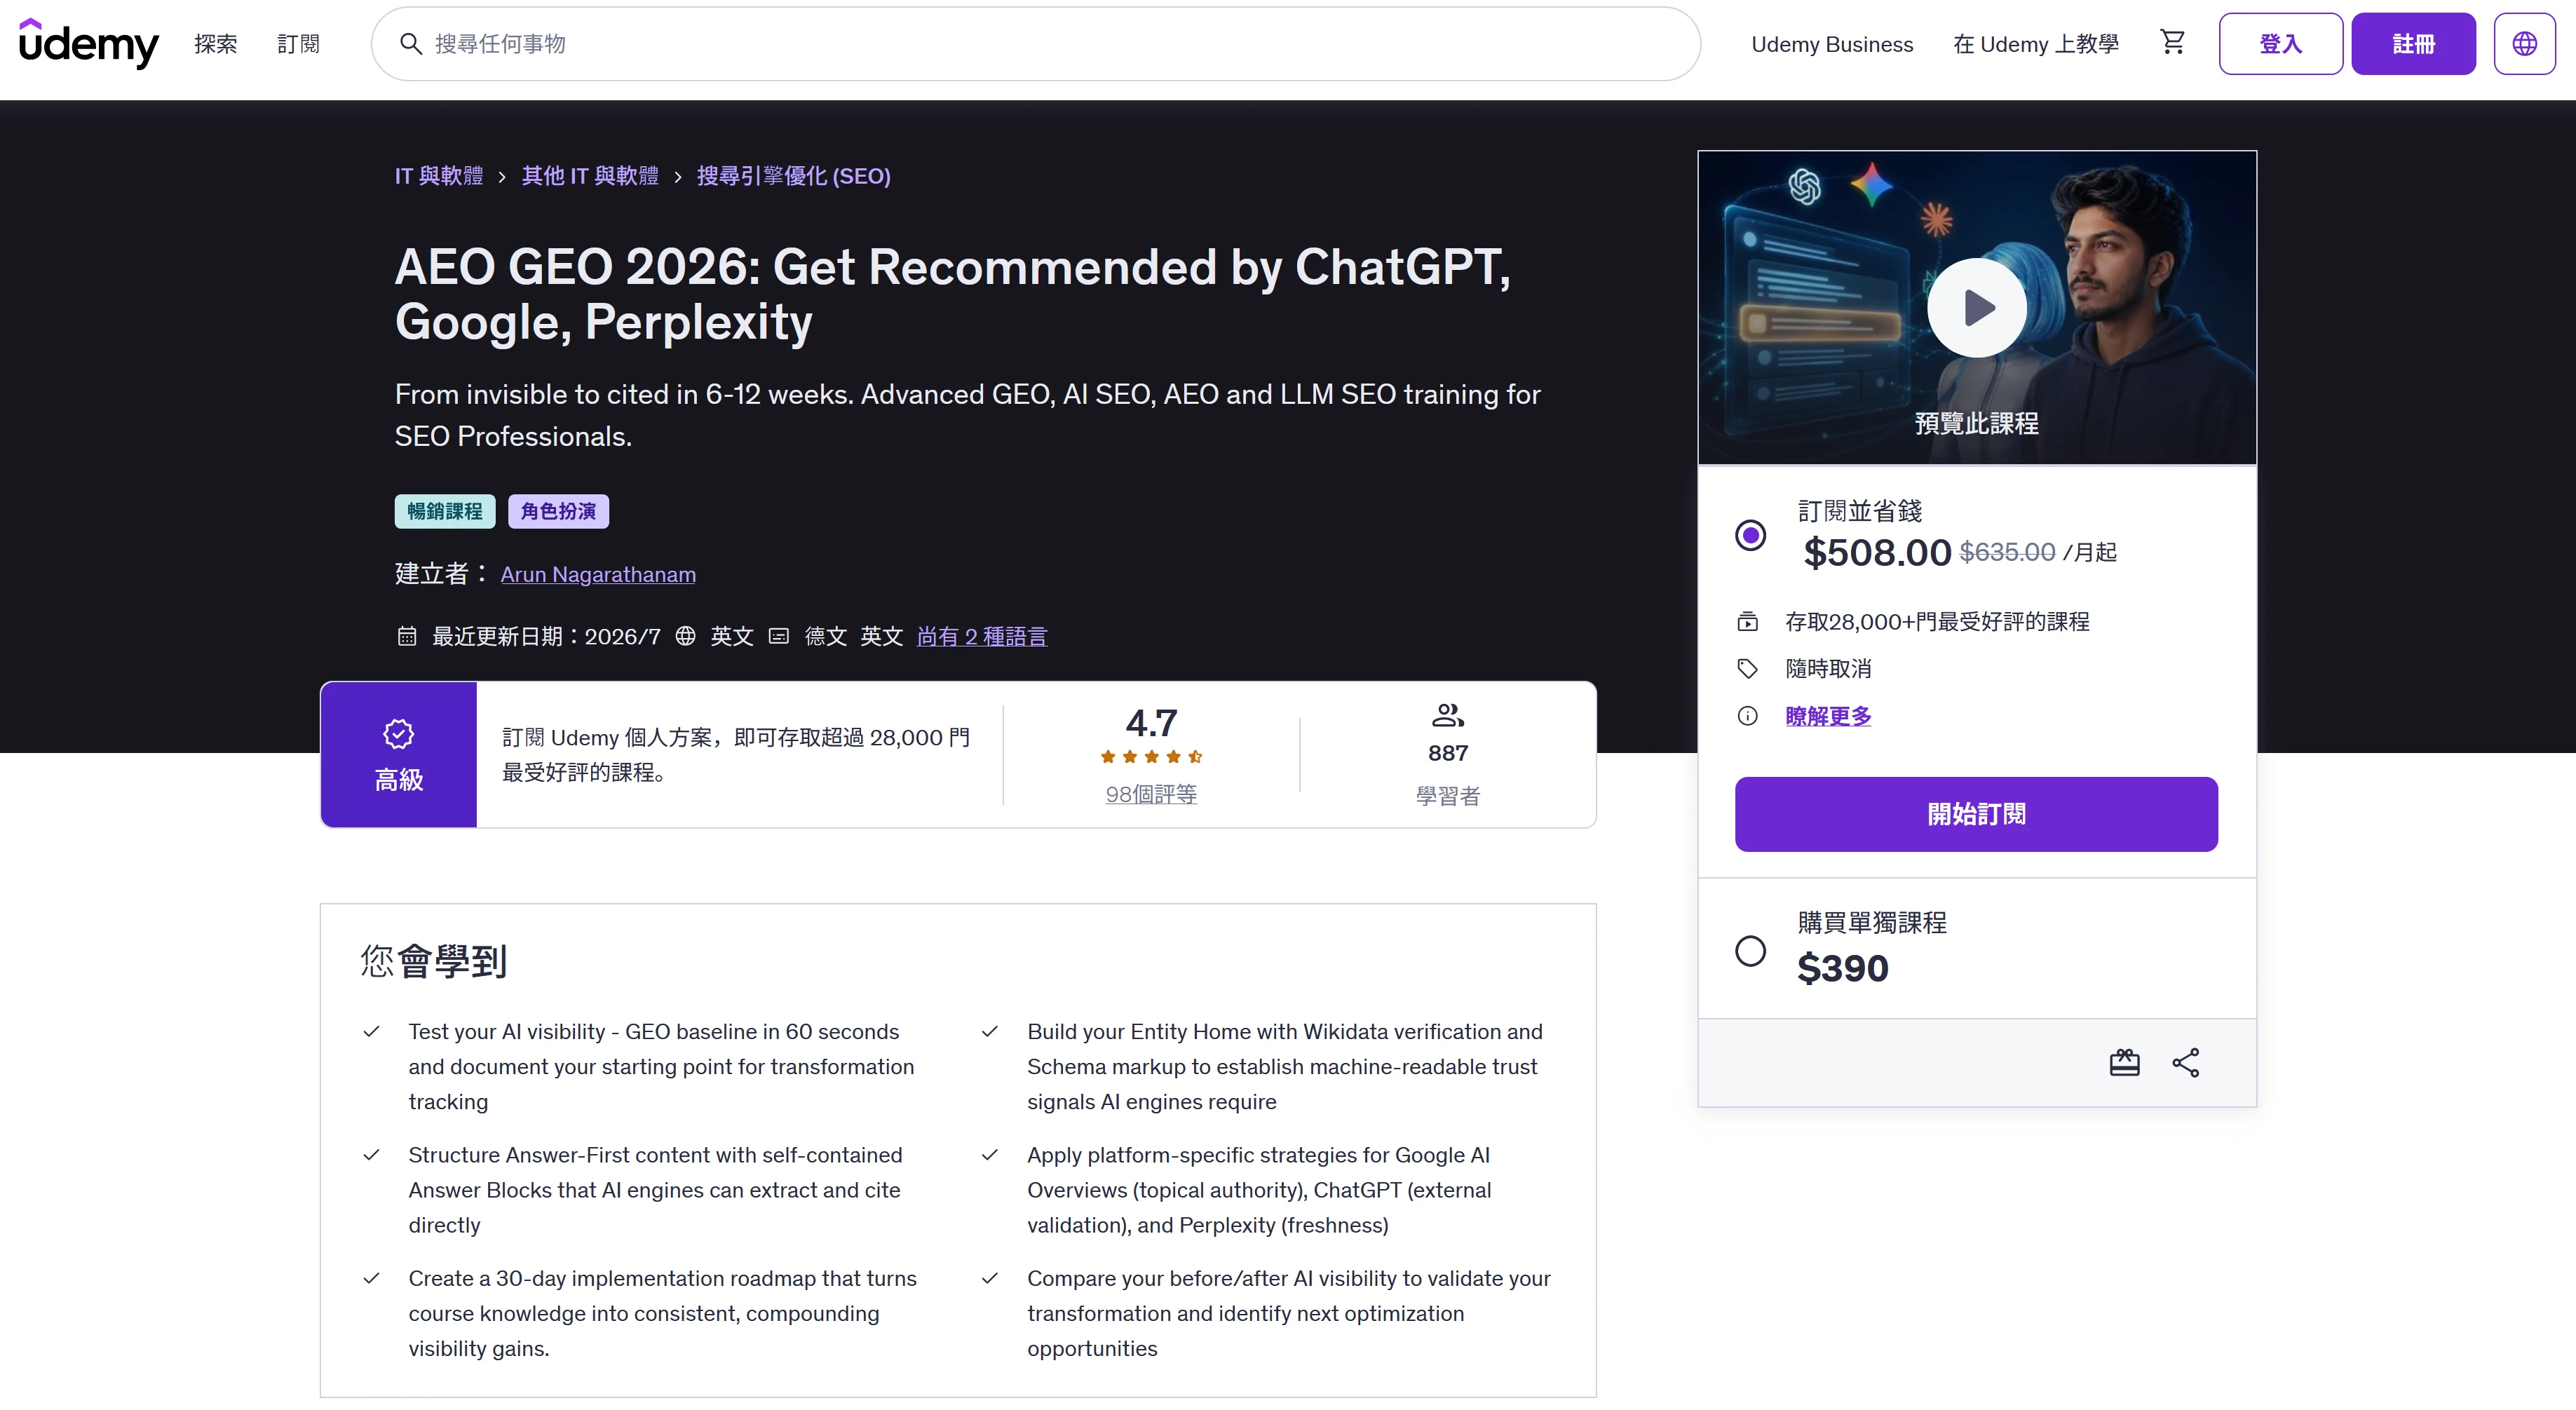This screenshot has width=2576, height=1410.
Task: Click 瞭解更多 learn more link
Action: 1828,716
